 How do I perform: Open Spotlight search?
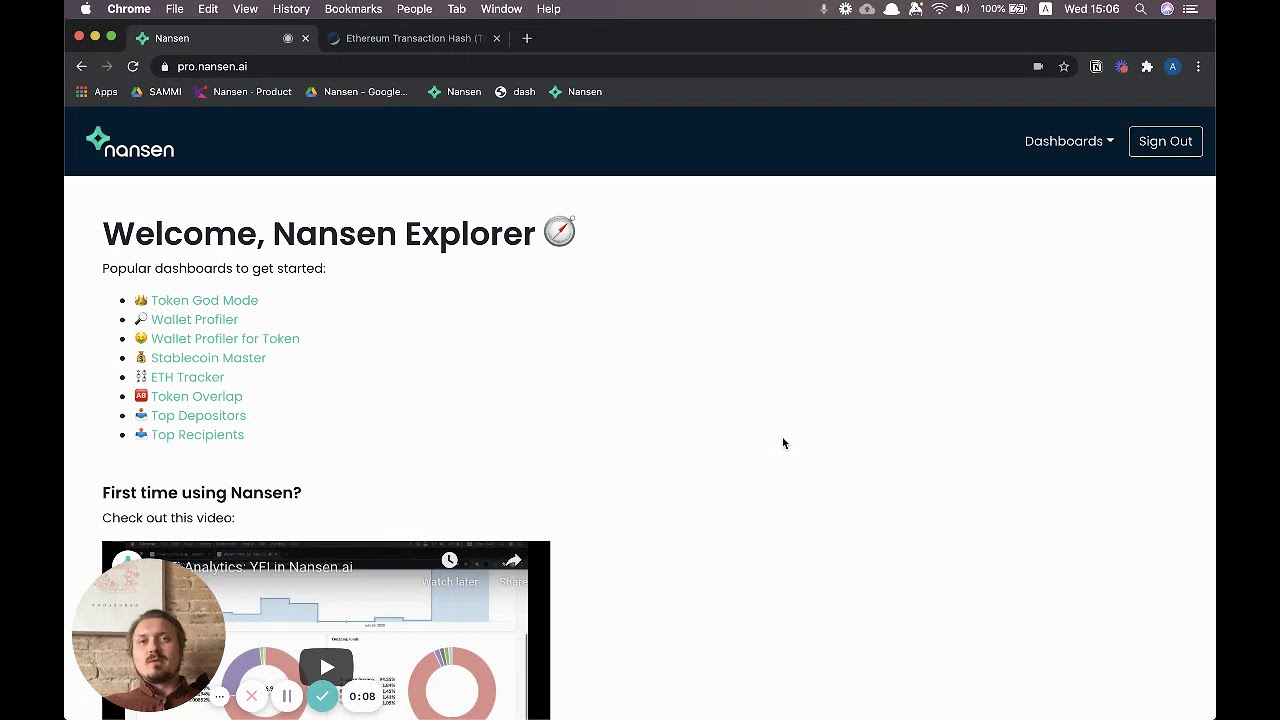click(x=1141, y=9)
